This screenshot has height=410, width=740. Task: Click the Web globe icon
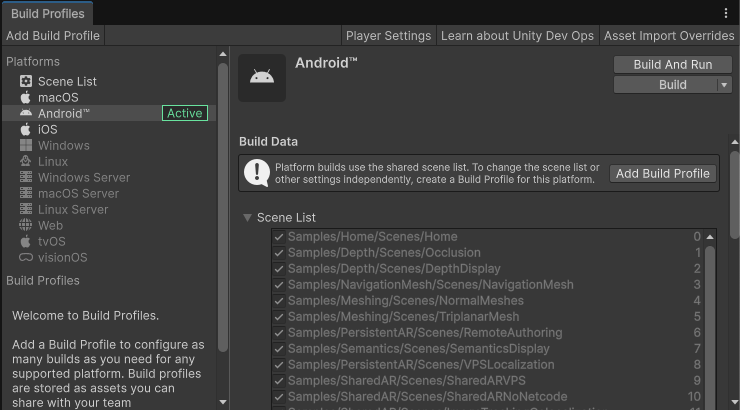coord(26,226)
